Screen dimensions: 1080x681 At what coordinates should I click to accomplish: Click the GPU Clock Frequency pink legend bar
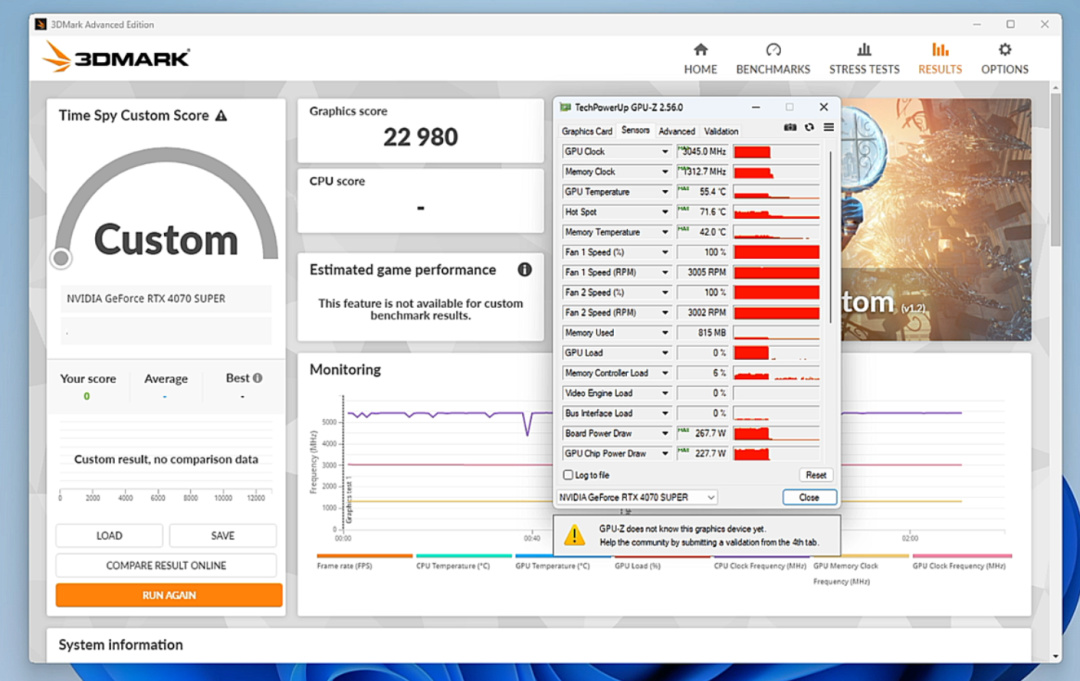[962, 556]
